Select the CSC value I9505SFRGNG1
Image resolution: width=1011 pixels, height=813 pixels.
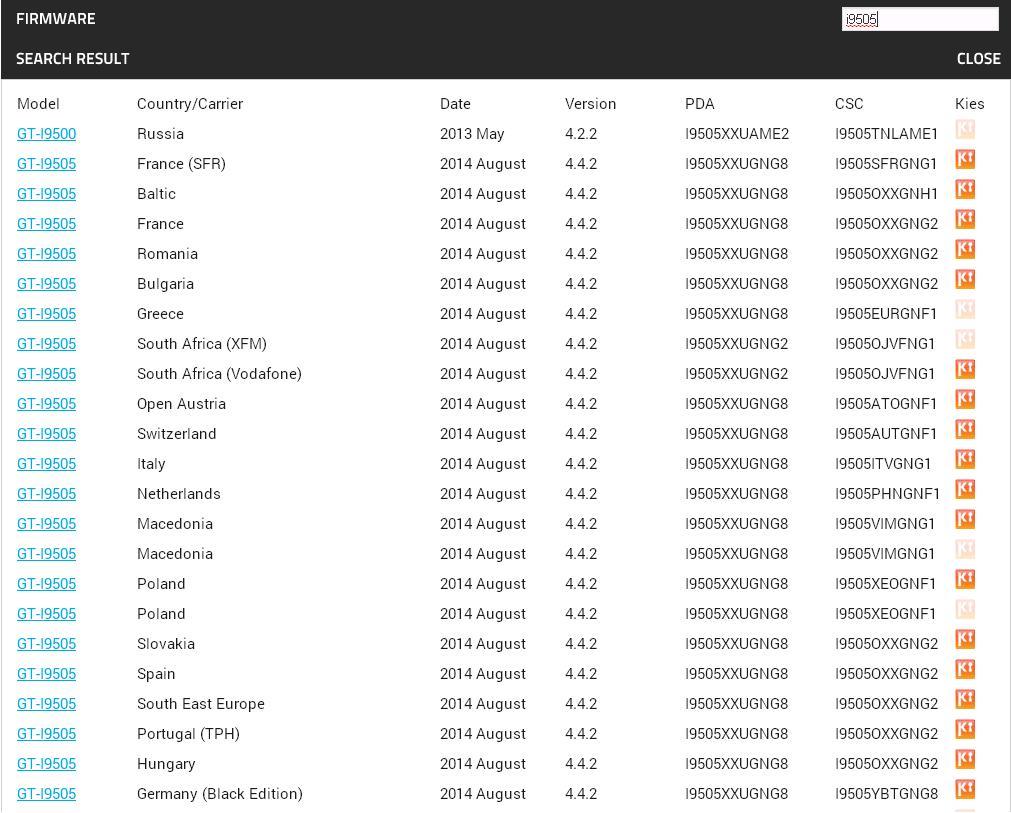[x=885, y=164]
